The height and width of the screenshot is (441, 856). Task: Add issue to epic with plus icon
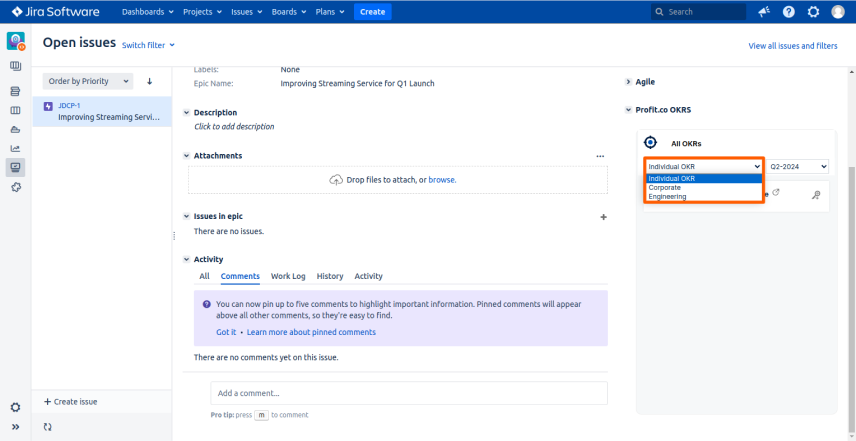[x=603, y=217]
